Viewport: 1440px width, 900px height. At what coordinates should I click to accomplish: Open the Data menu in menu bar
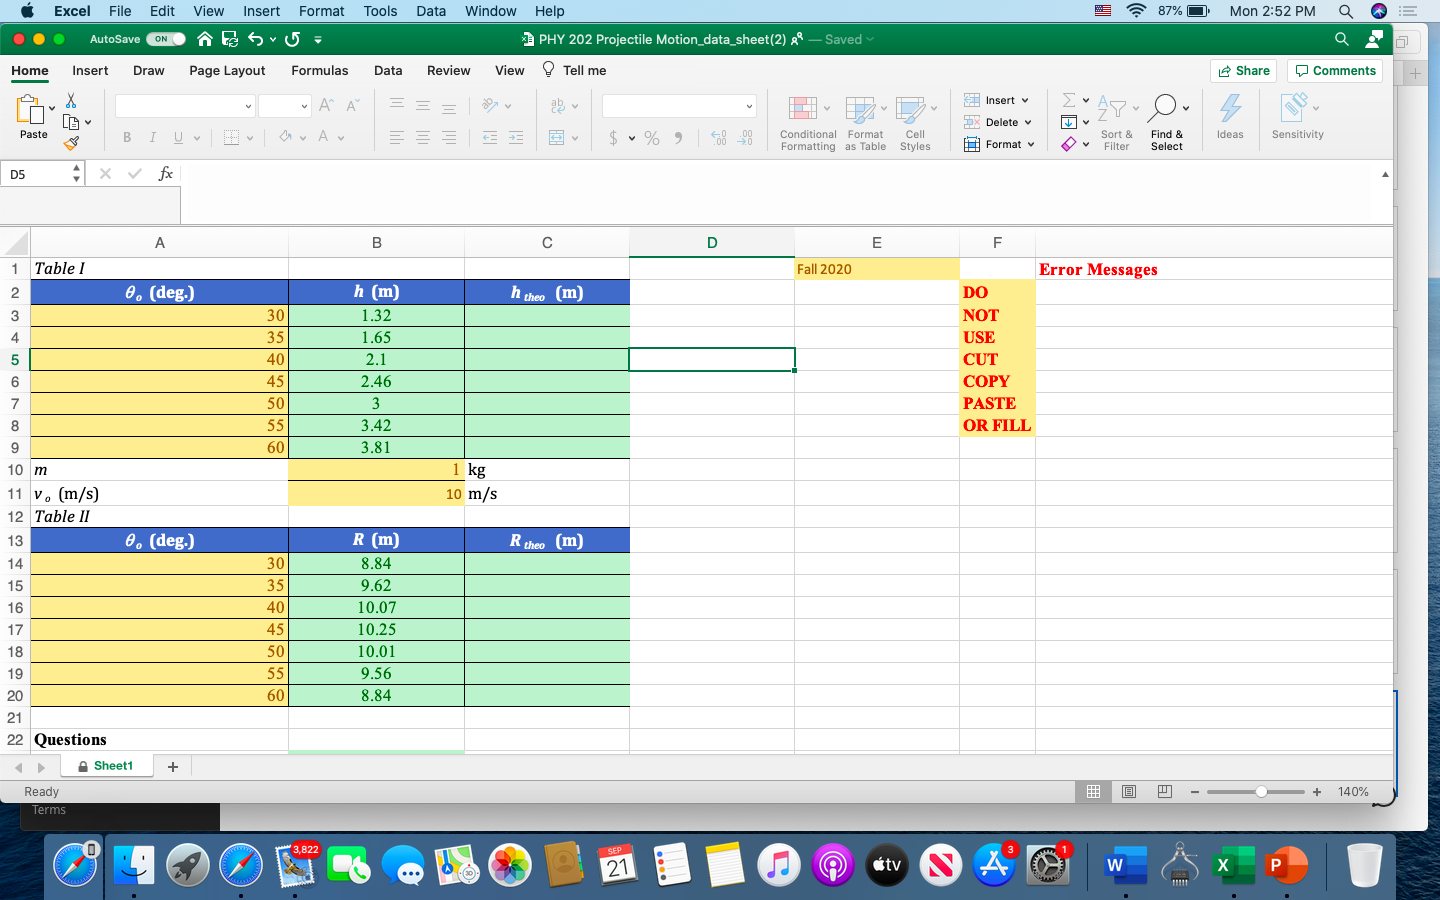(431, 11)
